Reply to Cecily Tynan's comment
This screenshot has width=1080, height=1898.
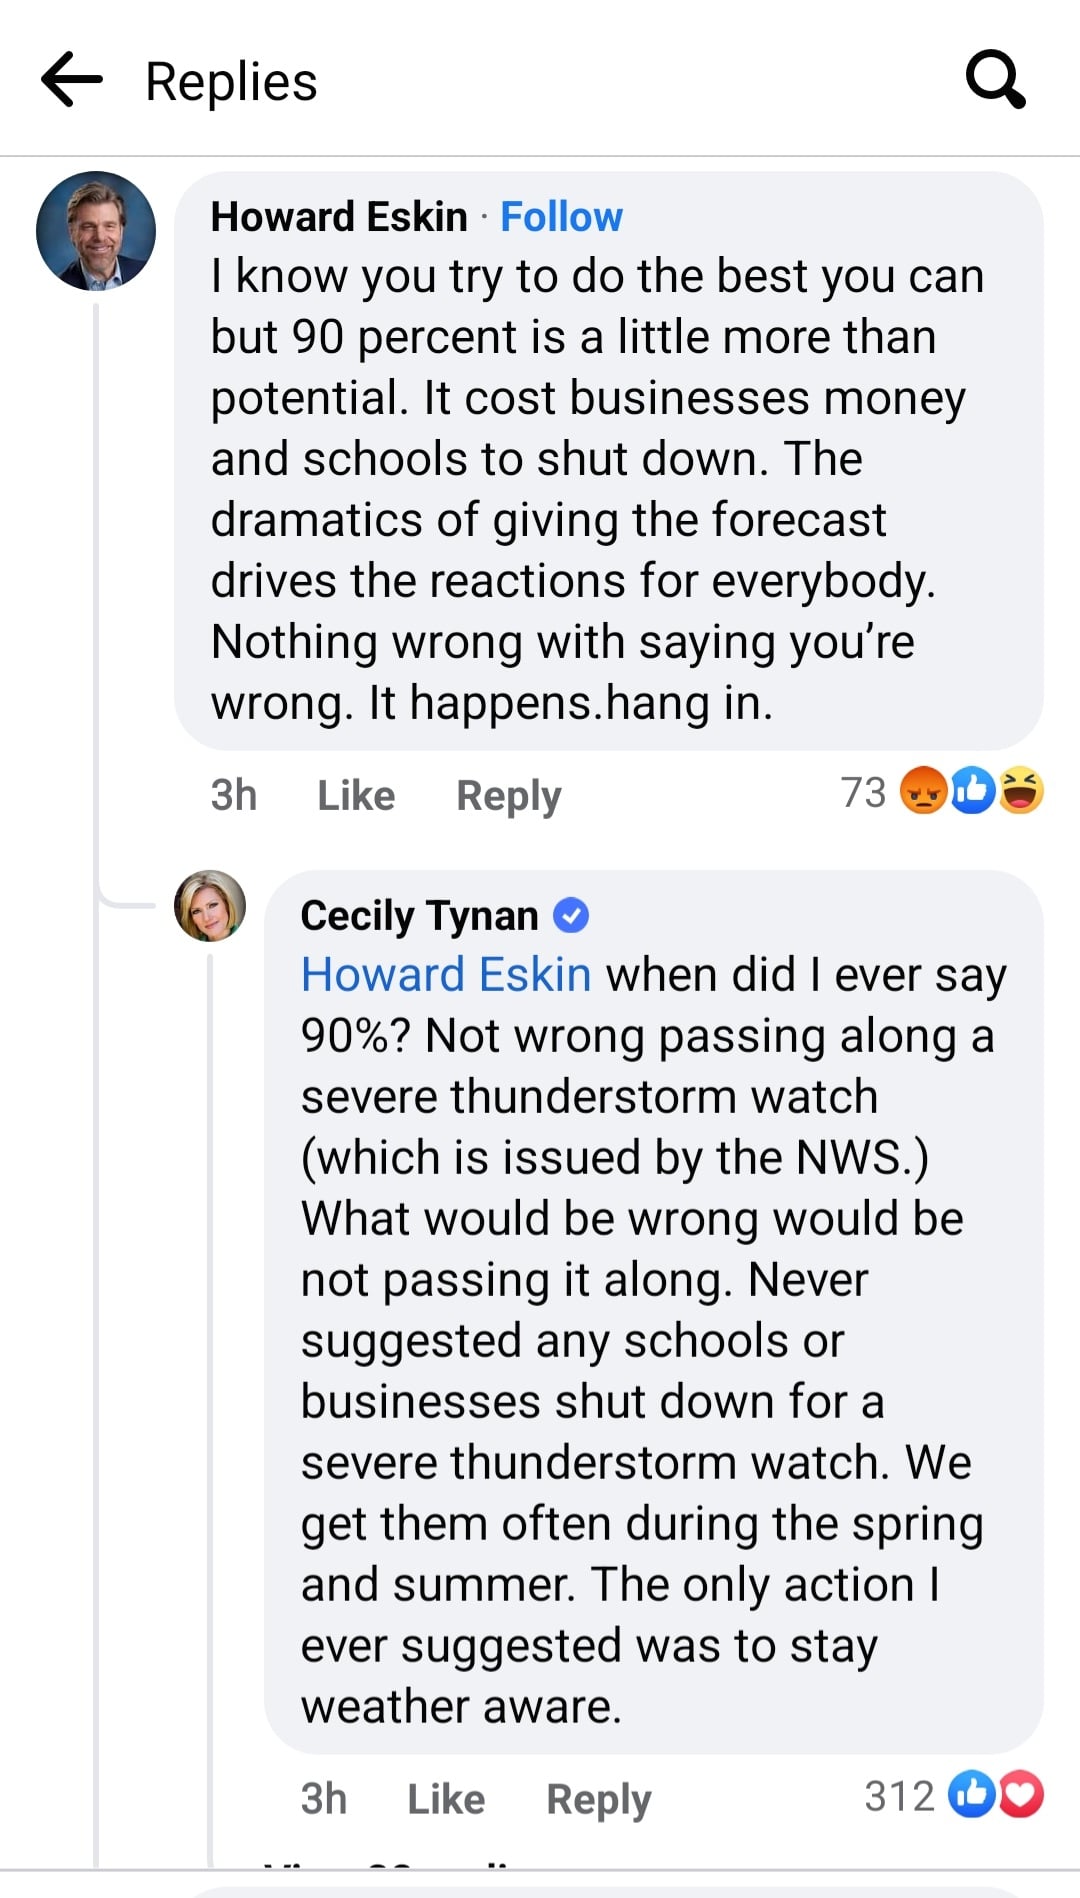click(598, 1800)
